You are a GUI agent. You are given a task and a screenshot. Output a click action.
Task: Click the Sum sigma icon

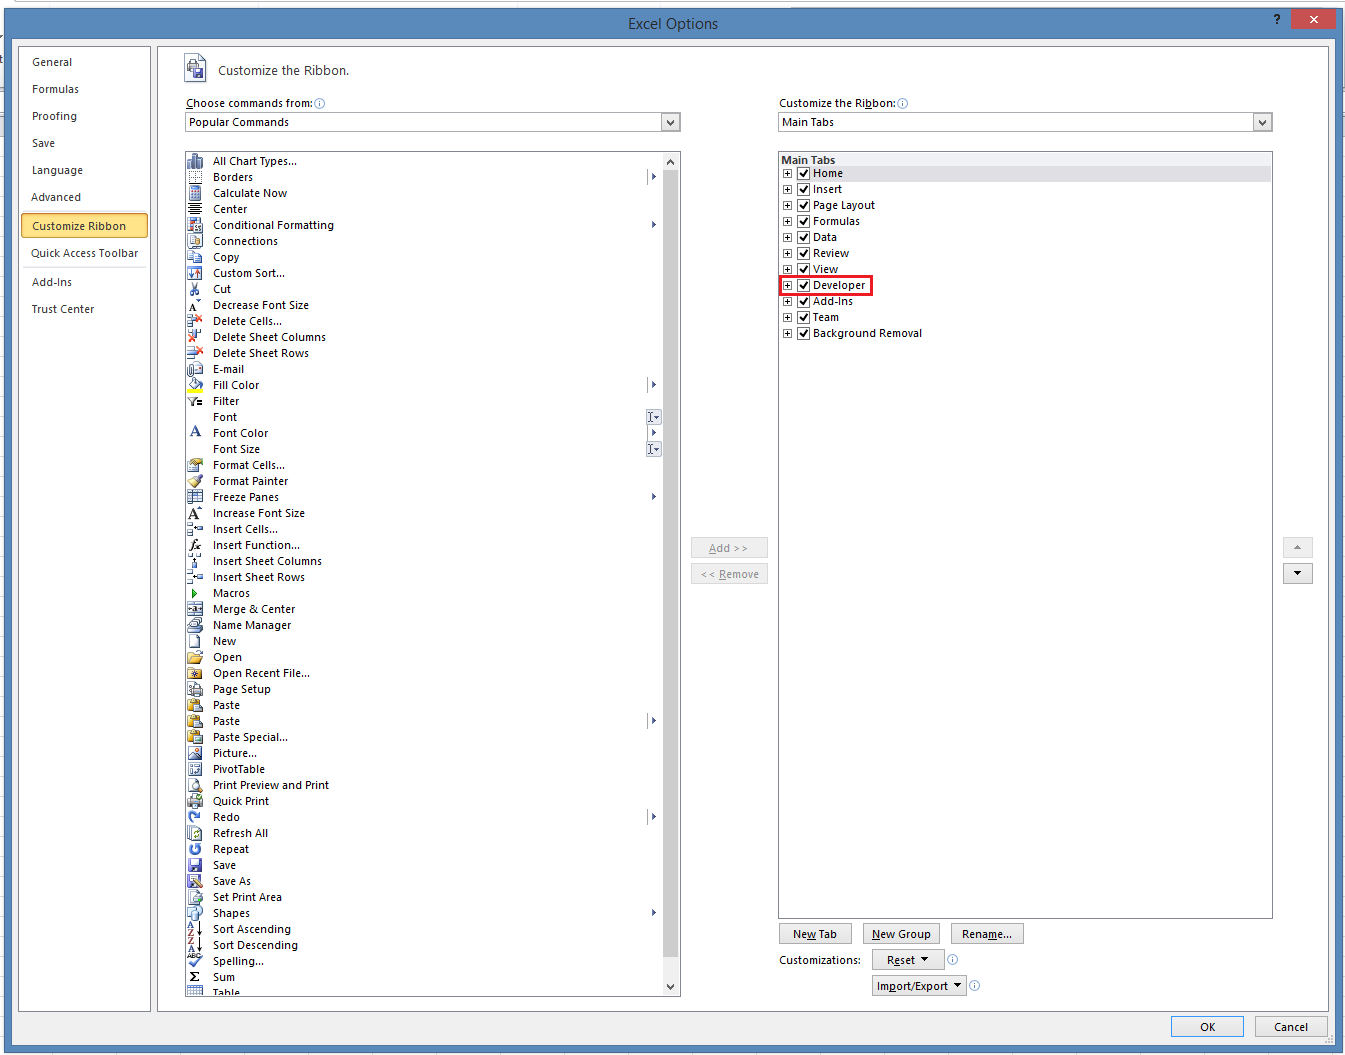195,977
